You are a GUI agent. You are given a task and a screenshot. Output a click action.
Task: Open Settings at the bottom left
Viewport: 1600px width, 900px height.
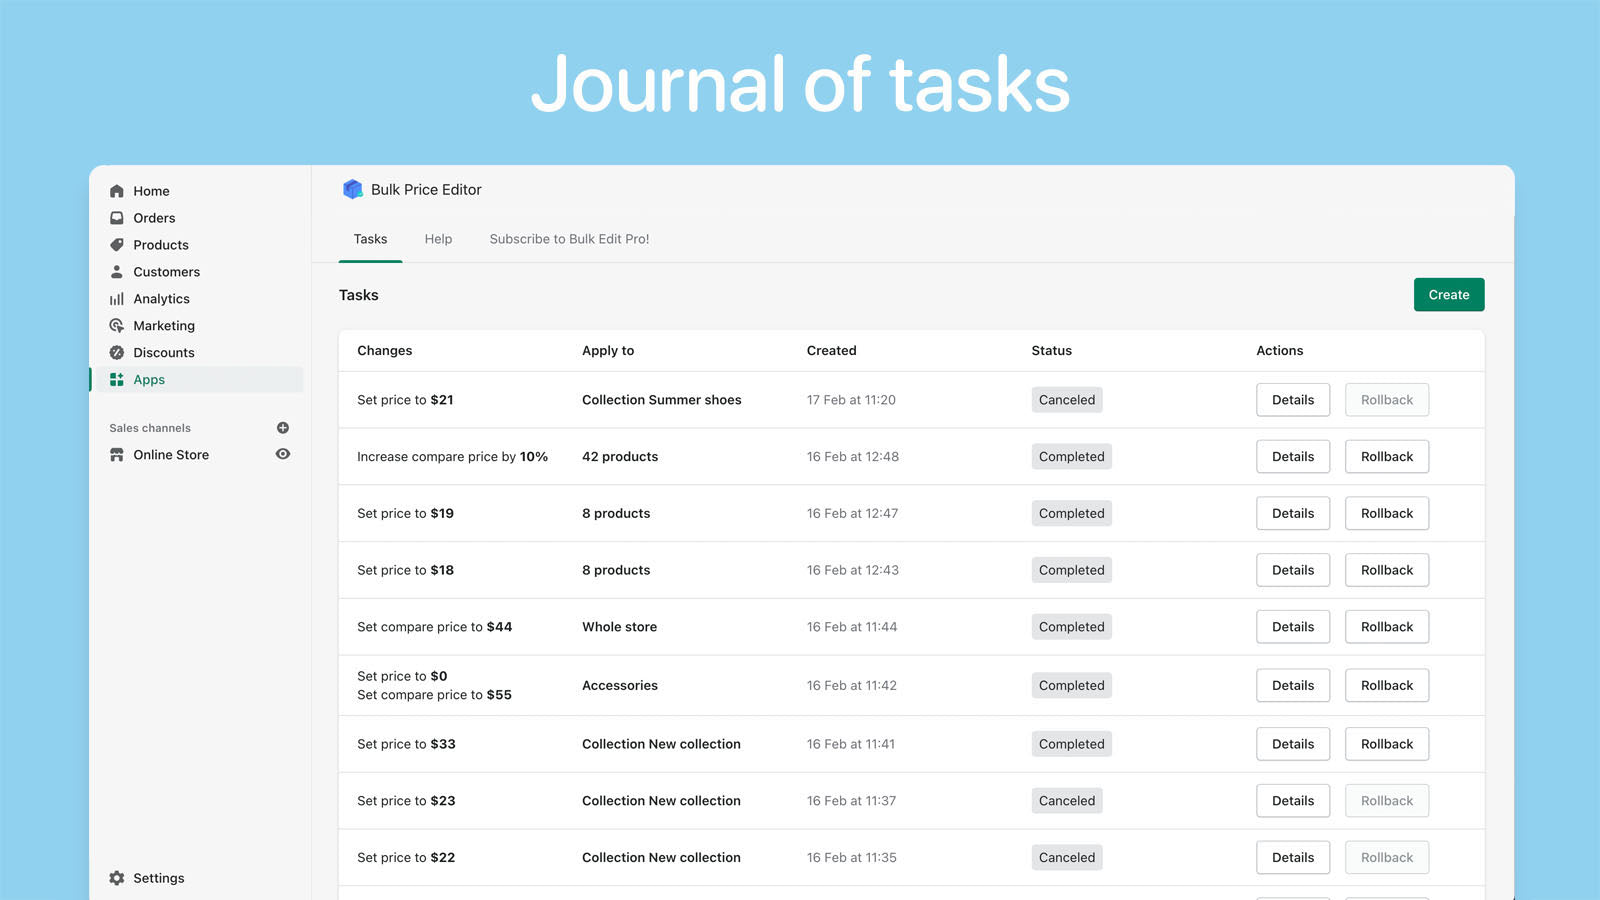coord(158,877)
